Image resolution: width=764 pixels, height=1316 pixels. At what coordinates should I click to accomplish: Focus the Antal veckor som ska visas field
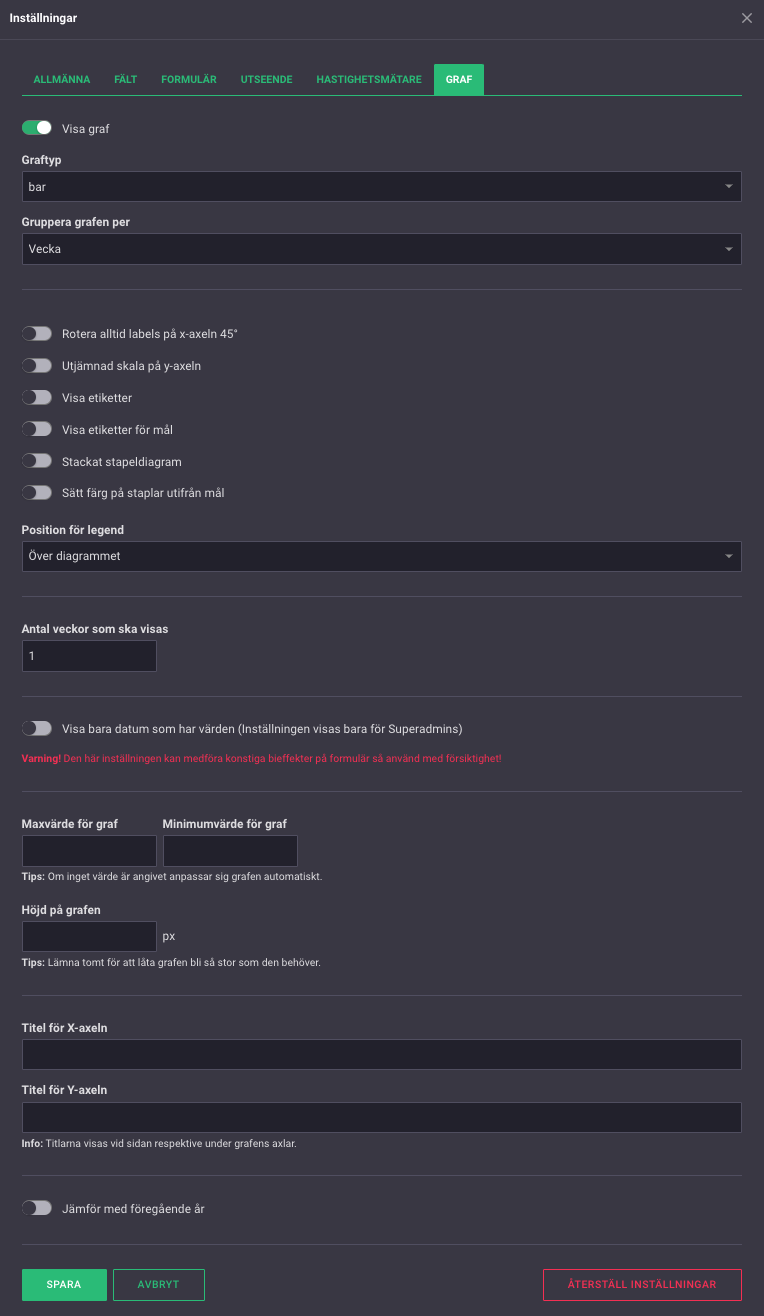[89, 656]
